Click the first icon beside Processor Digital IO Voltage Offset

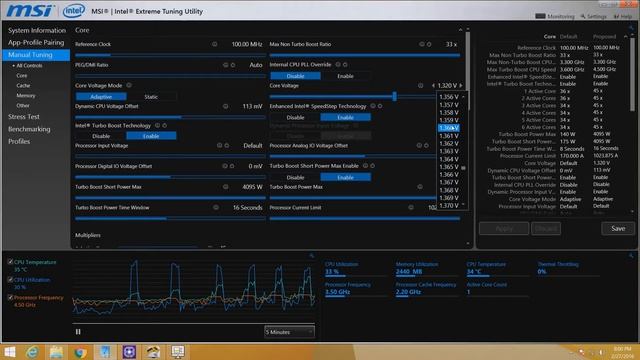[225, 166]
